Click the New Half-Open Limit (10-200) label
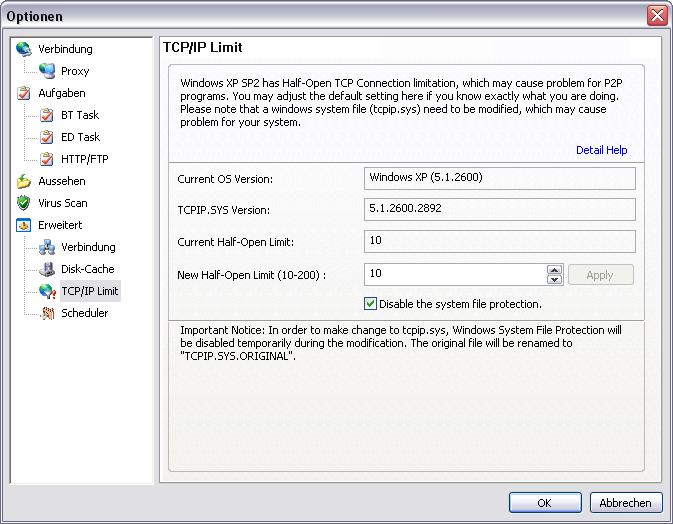Viewport: 673px width, 524px height. (252, 275)
